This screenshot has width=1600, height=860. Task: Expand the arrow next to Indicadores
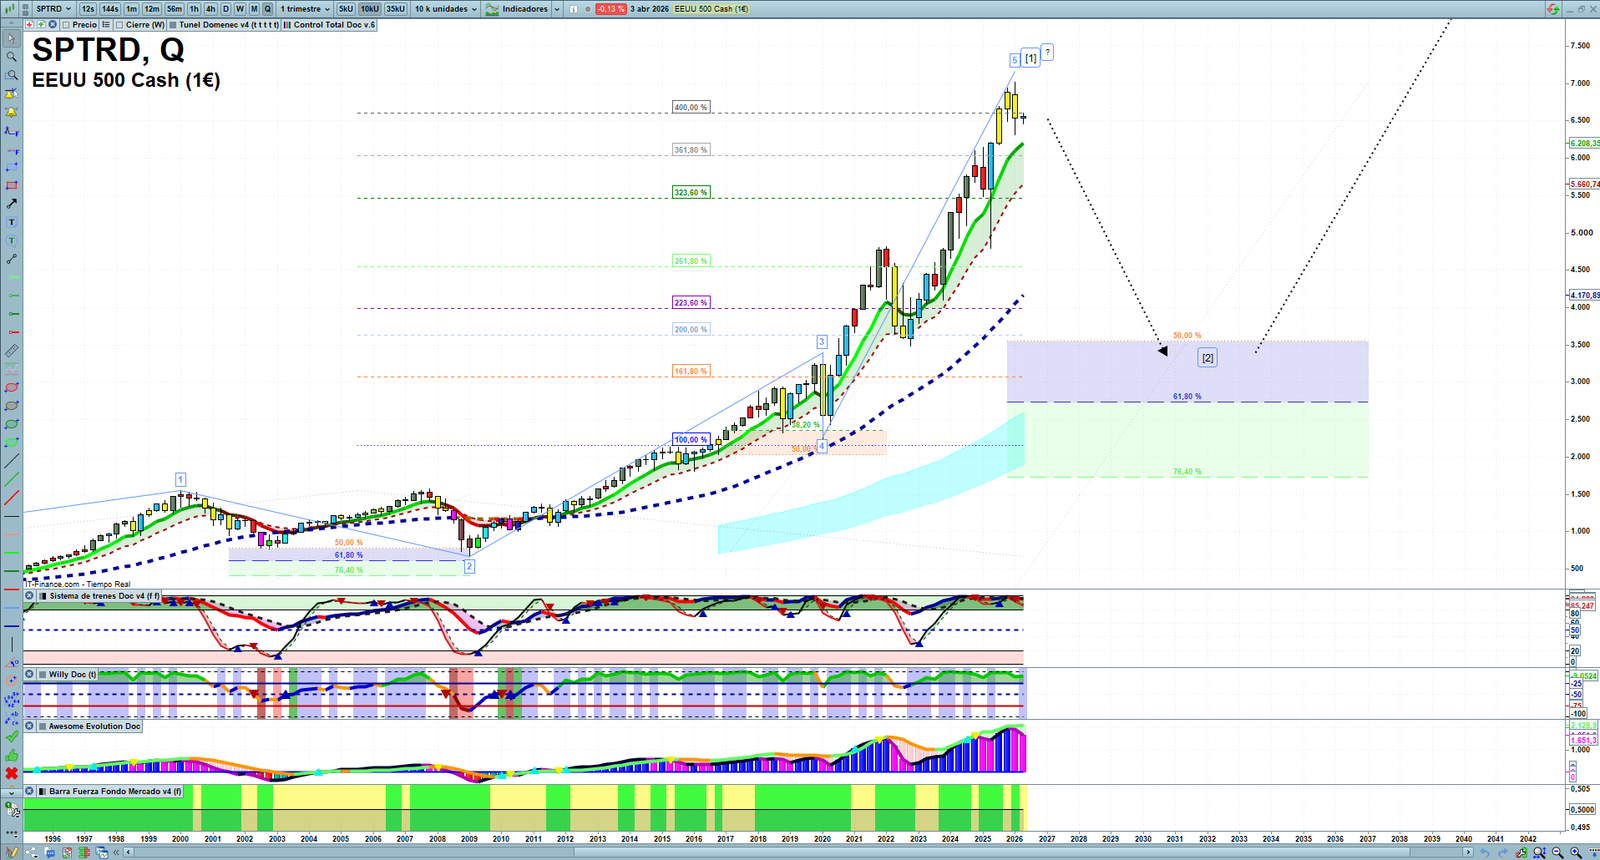coord(557,9)
